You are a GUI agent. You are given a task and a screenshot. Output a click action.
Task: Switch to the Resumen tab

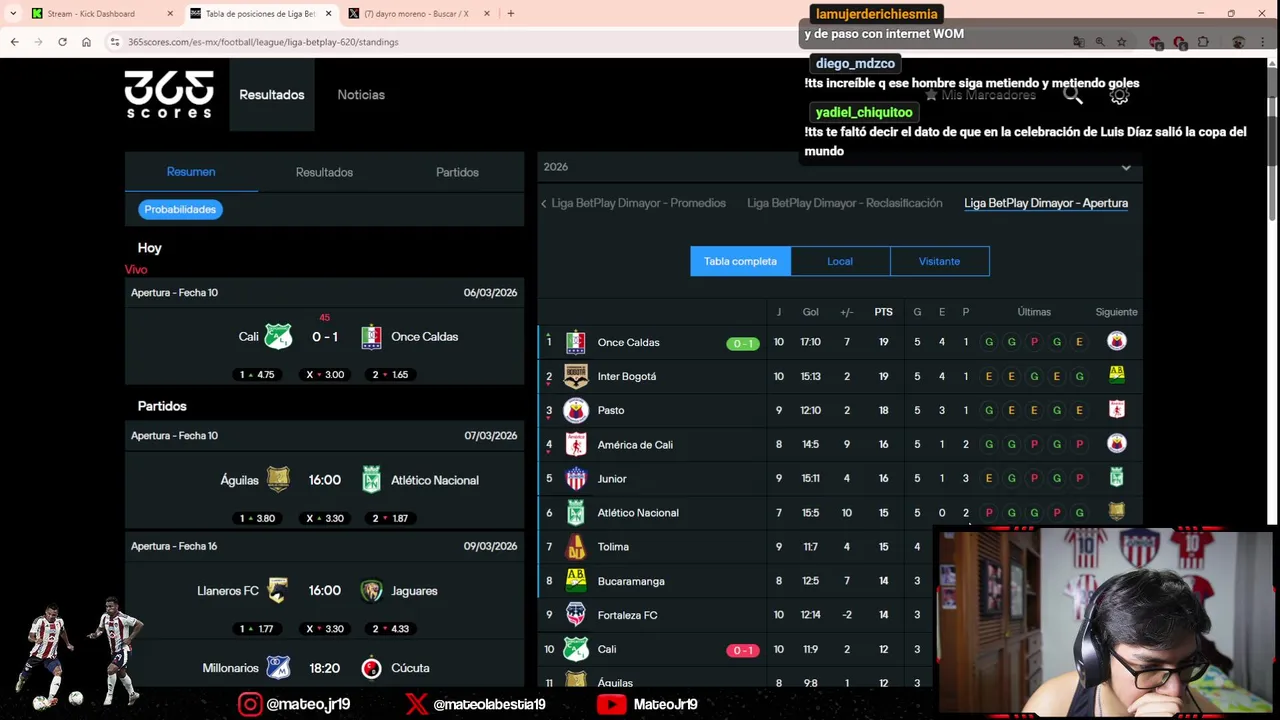[x=191, y=172]
